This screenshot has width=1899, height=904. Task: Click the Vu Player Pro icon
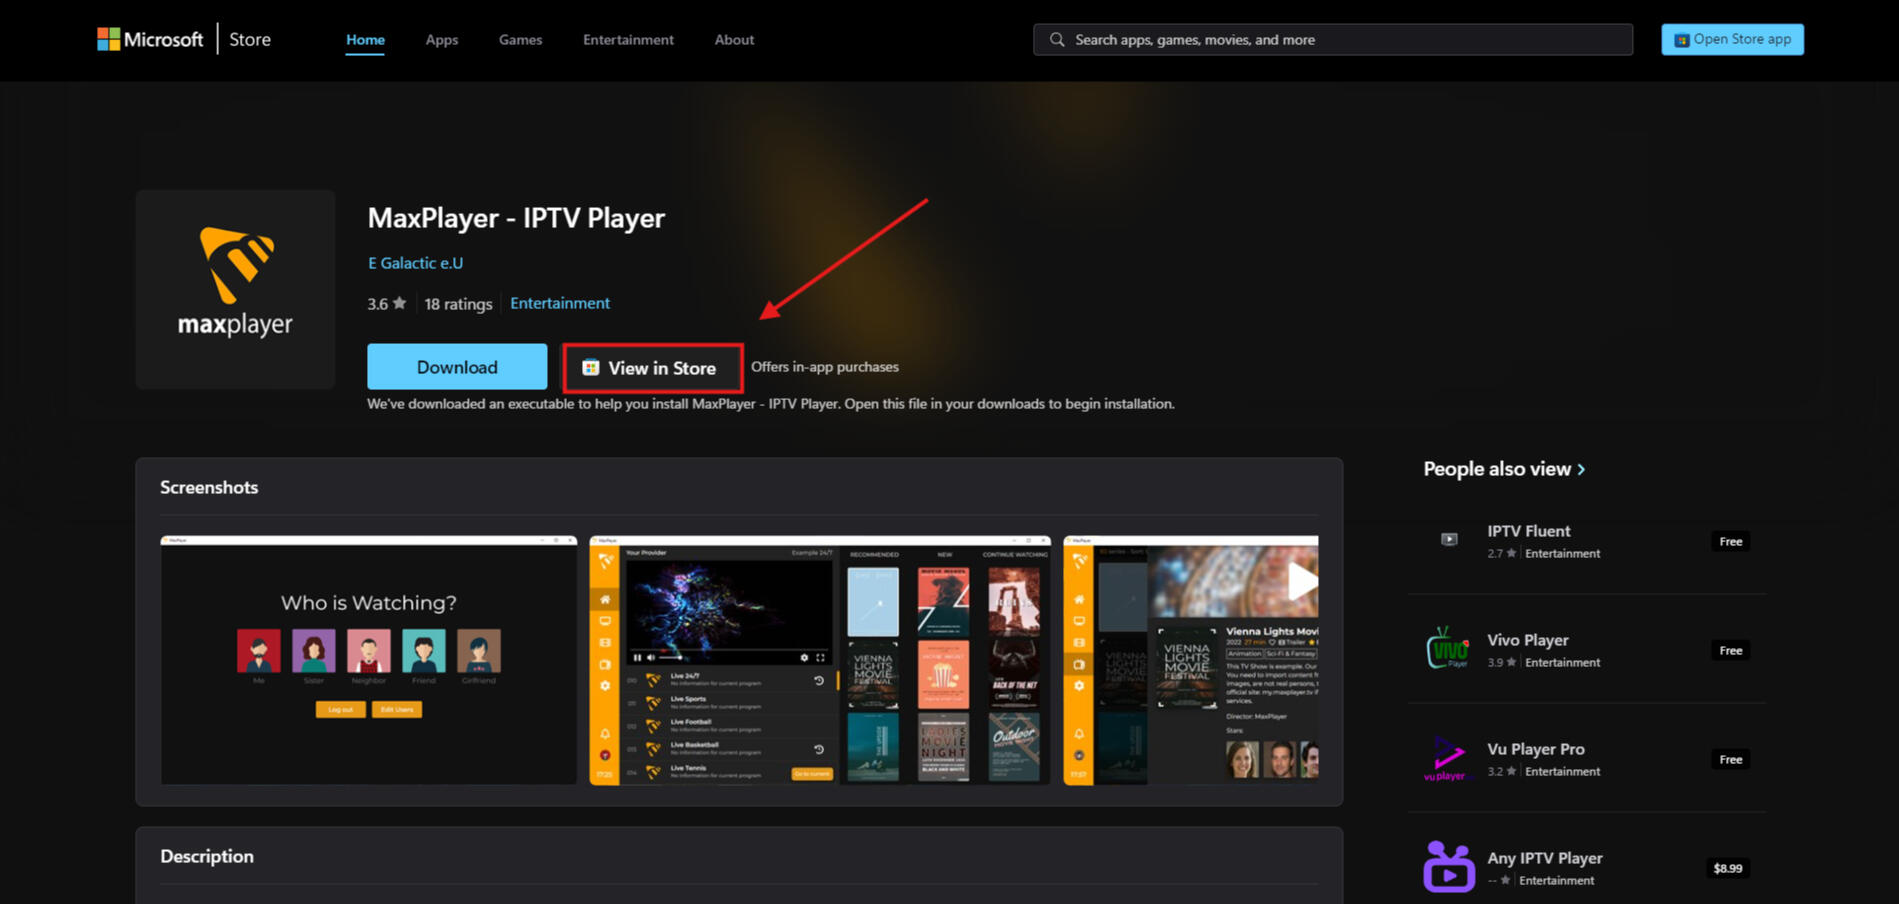[1448, 758]
